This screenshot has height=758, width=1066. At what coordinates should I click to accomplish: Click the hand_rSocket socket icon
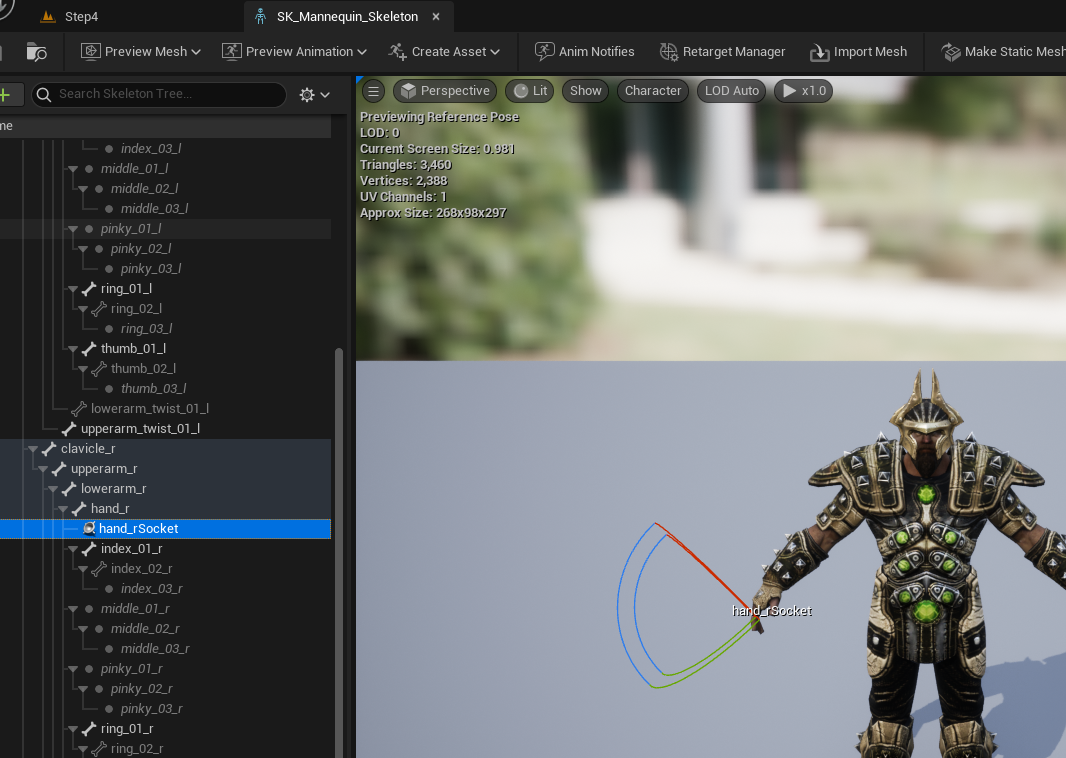pos(88,528)
